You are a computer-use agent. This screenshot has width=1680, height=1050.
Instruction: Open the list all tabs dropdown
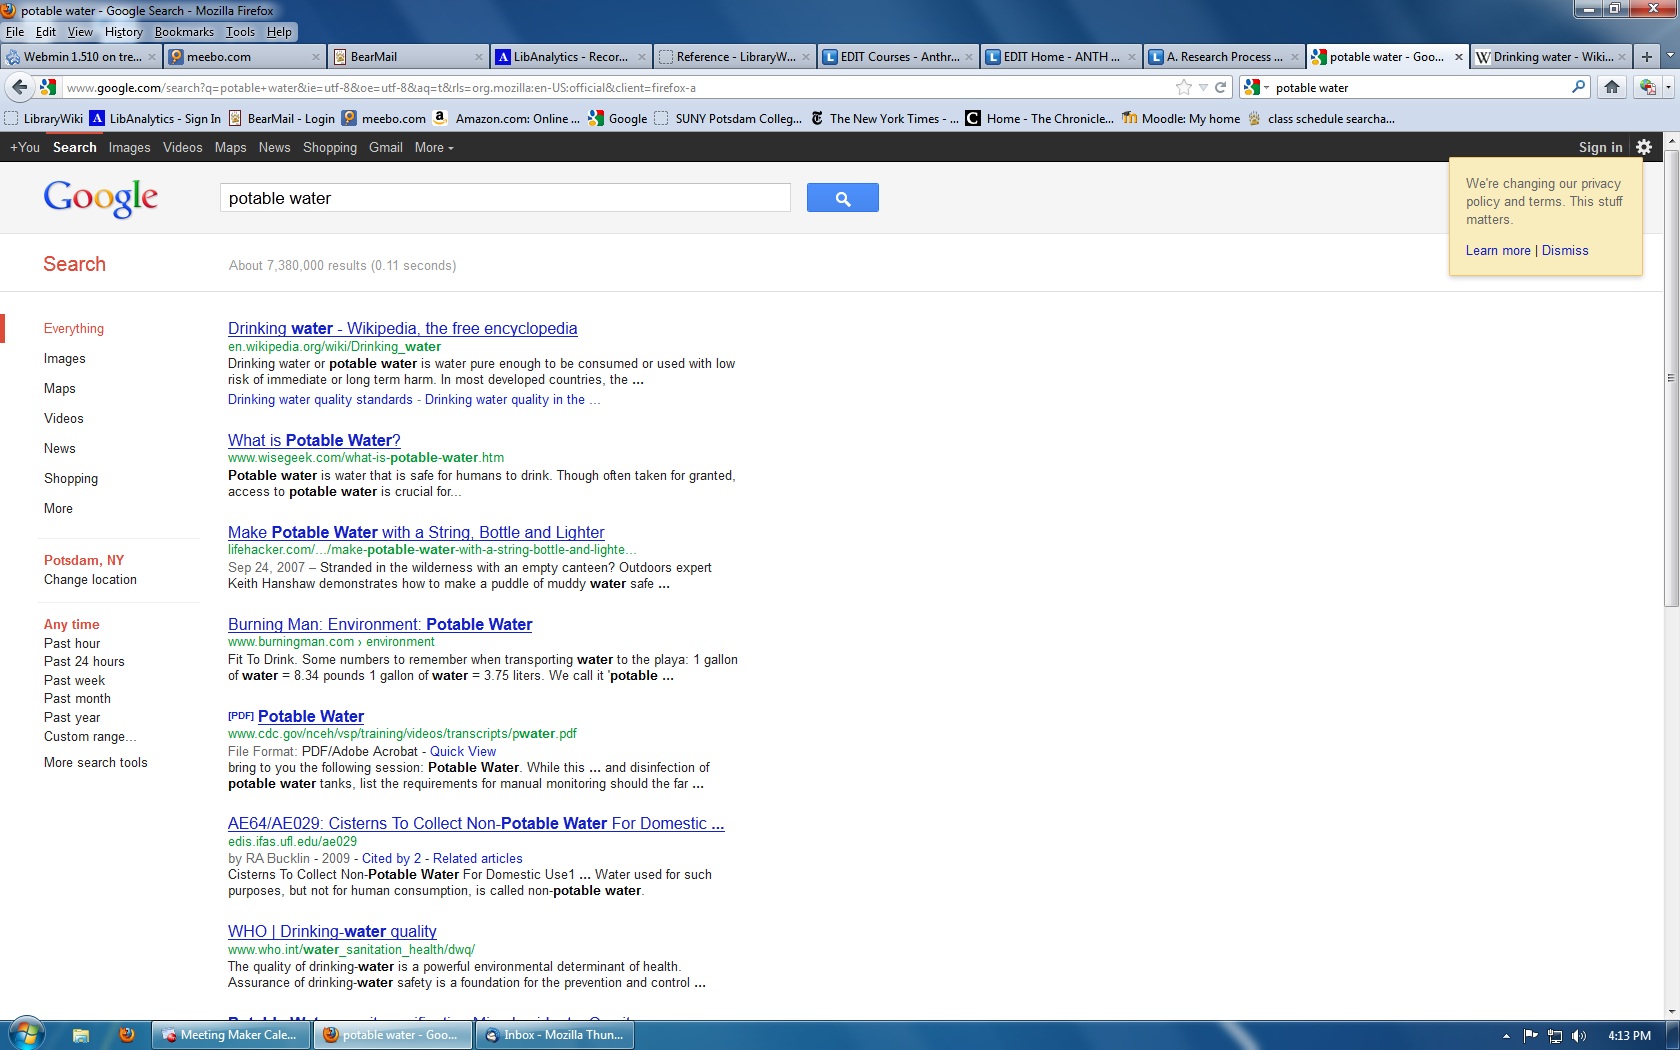1669,57
